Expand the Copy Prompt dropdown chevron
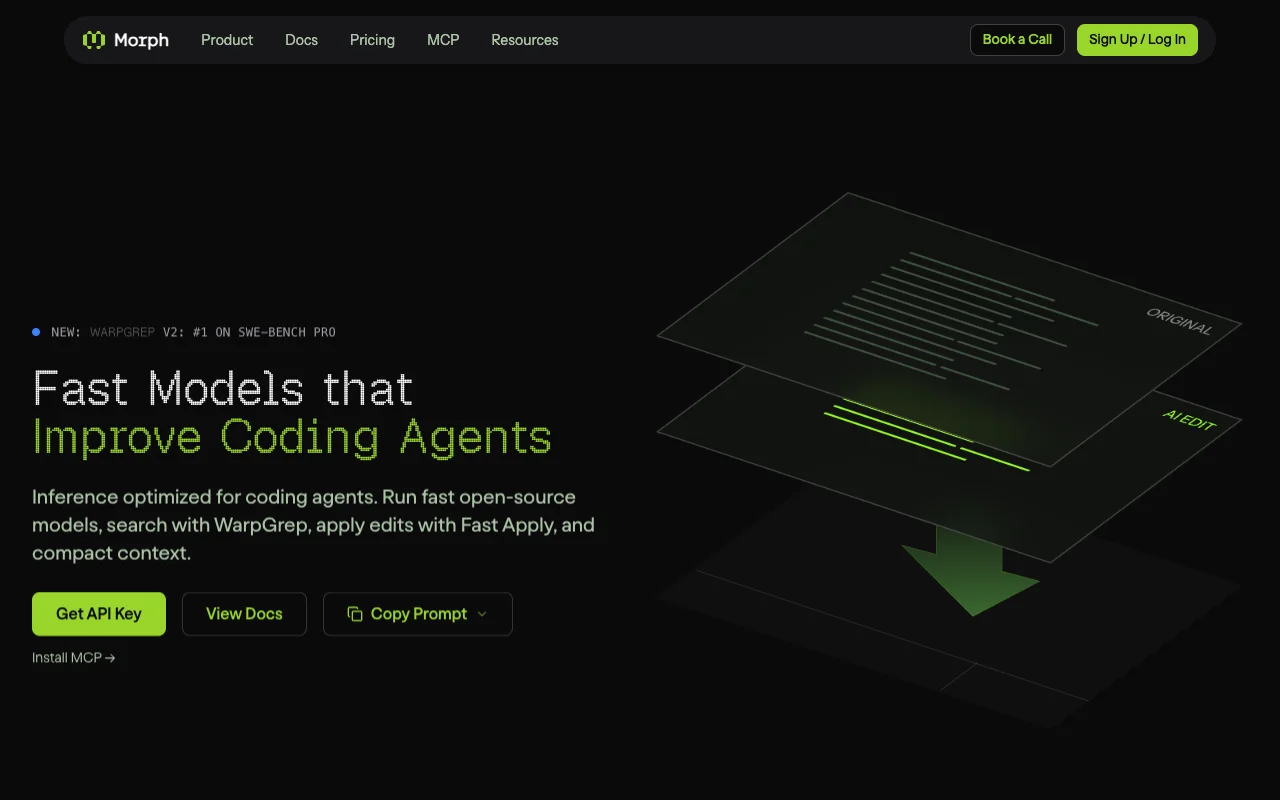Screen dimensions: 1280x800 (482, 614)
